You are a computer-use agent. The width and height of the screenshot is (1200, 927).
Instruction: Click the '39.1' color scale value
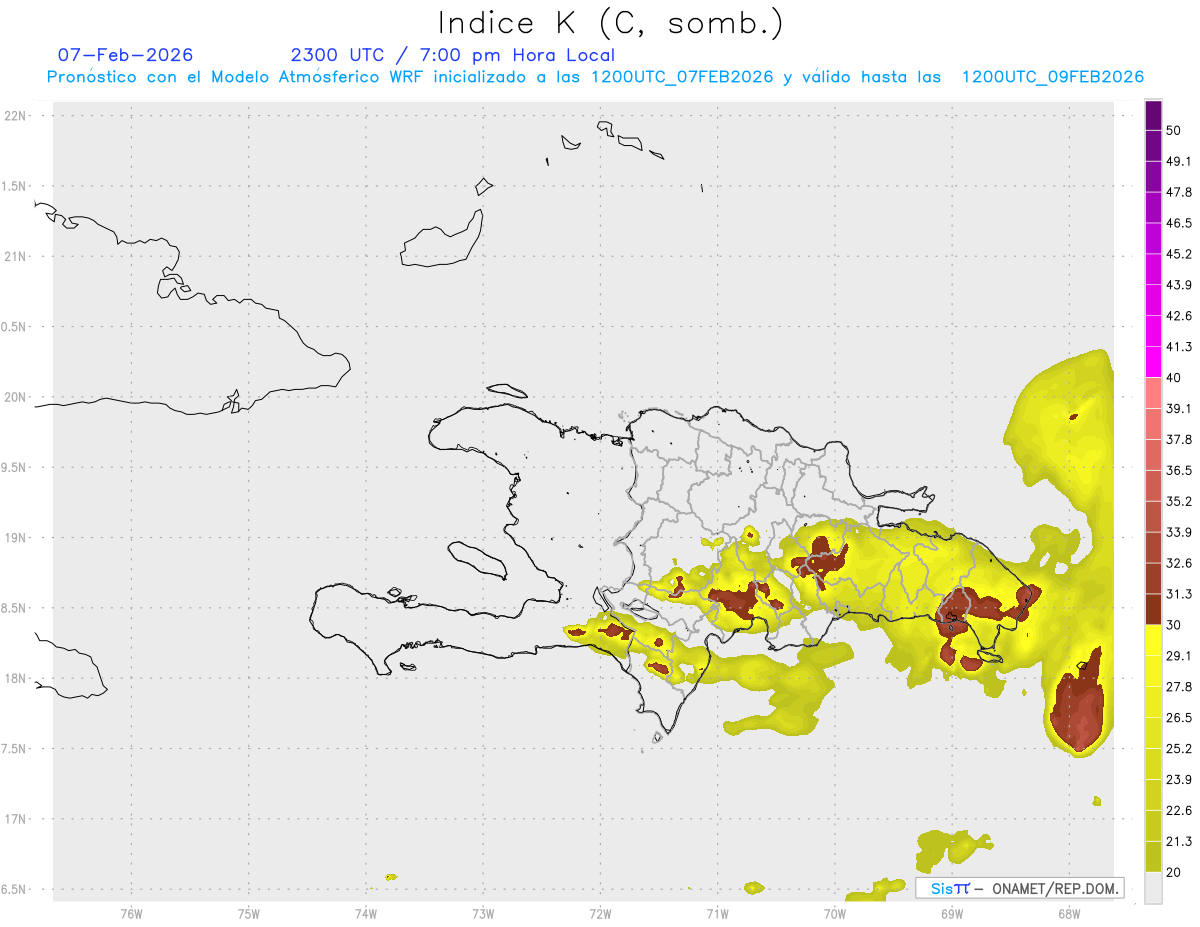(x=1179, y=408)
